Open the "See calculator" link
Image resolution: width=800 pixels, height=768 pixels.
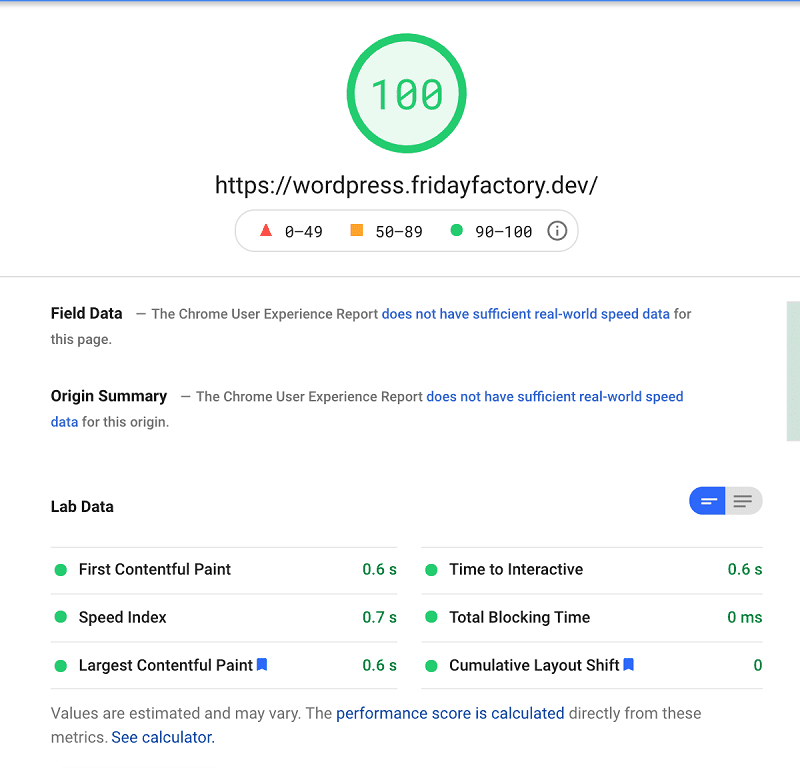162,738
